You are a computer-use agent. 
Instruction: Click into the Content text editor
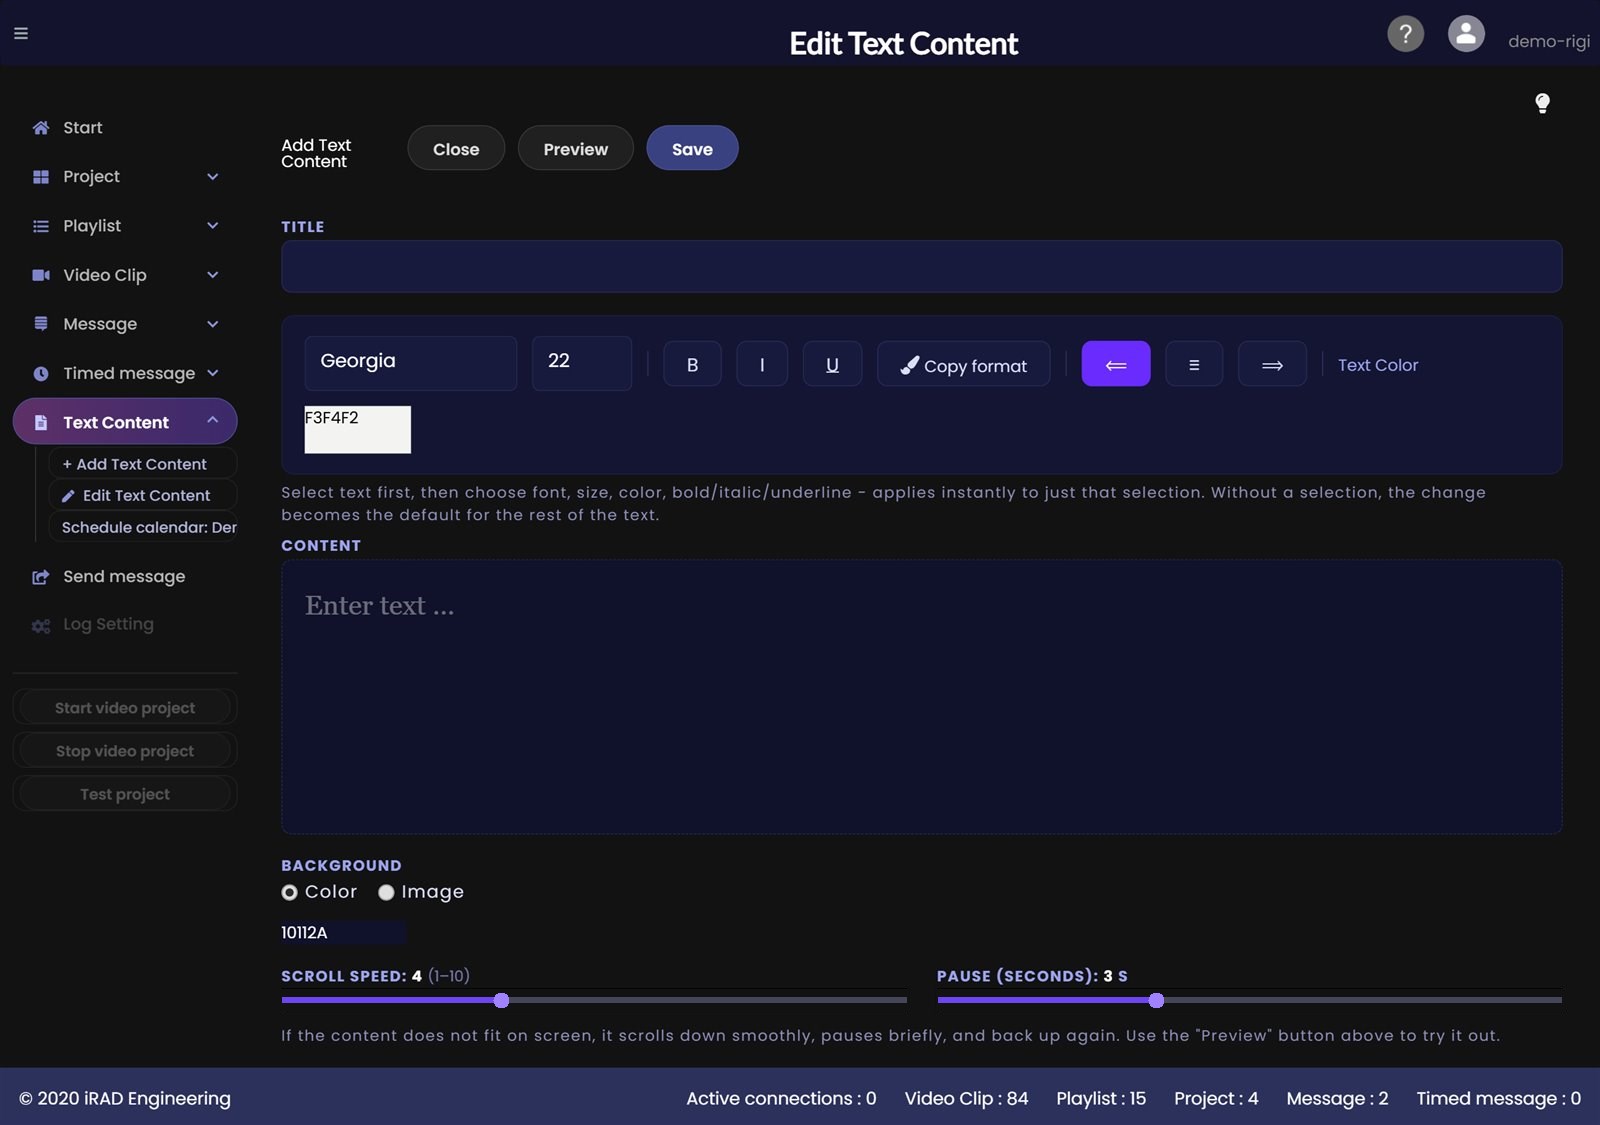[921, 697]
